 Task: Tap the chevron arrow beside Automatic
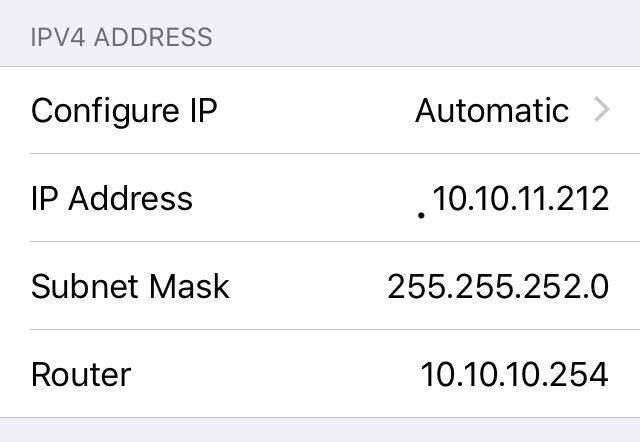(601, 110)
